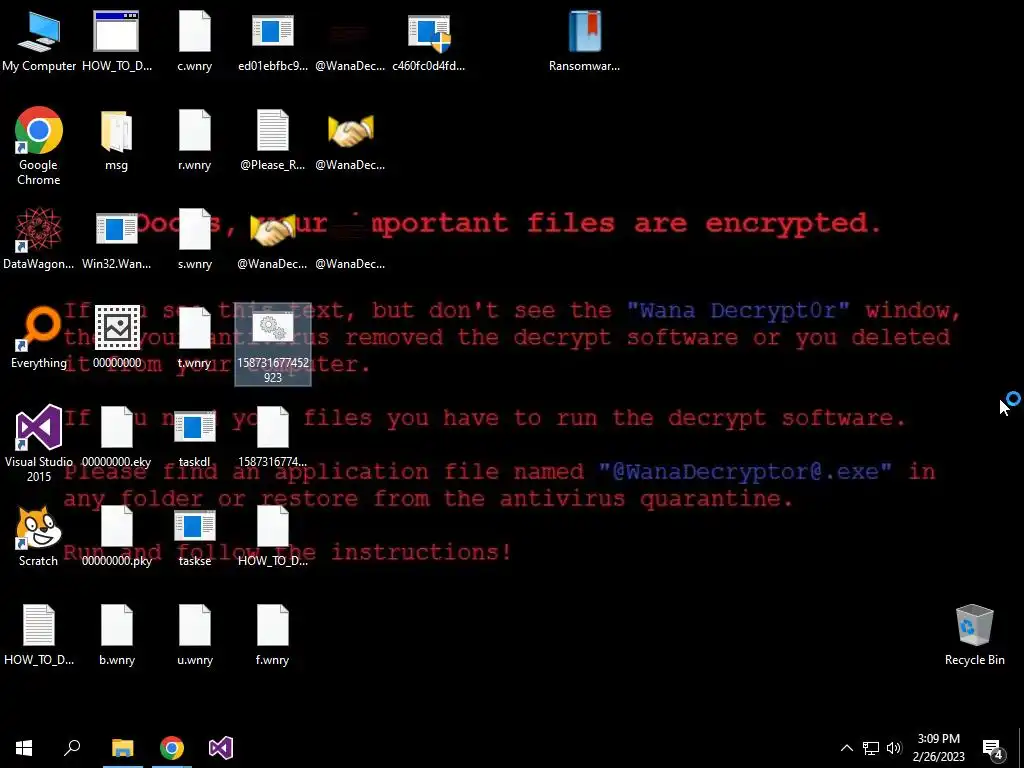Open taskbar Search magnifier
The image size is (1024, 768).
point(72,748)
